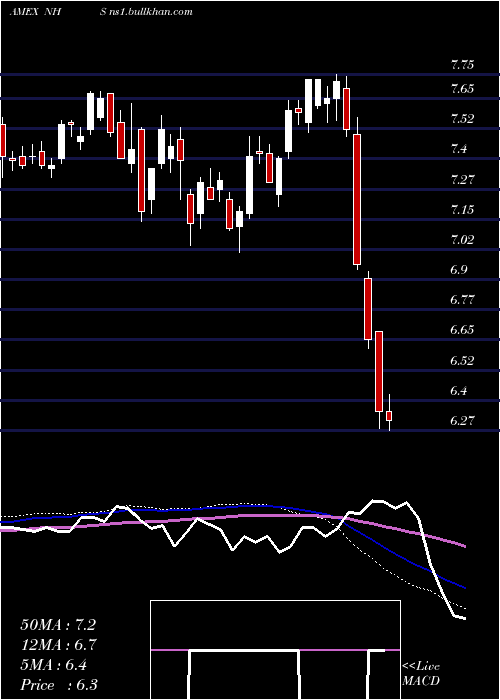
Task: Click the 6.4 price axis label
Action: (459, 391)
